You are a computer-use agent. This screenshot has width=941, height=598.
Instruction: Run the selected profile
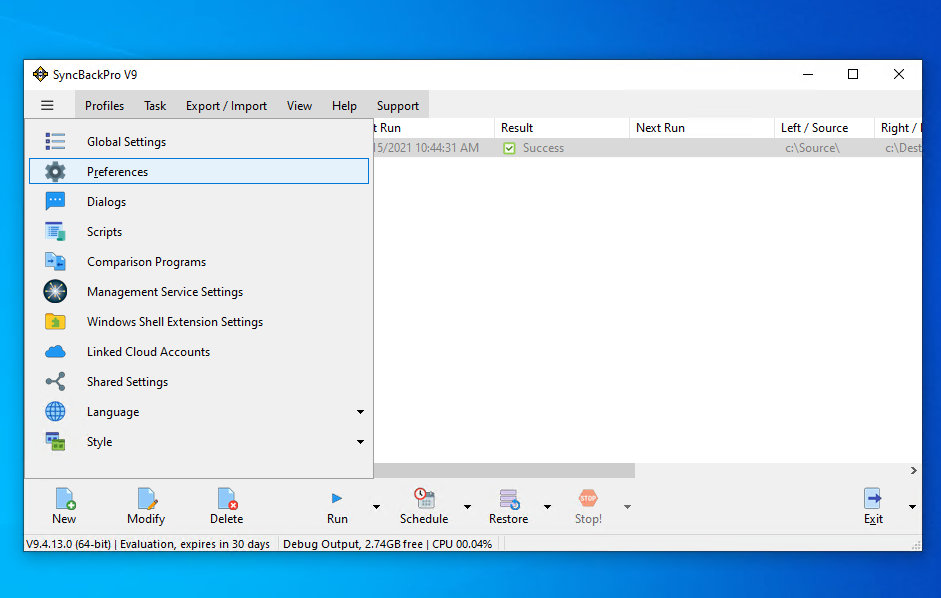[x=337, y=507]
